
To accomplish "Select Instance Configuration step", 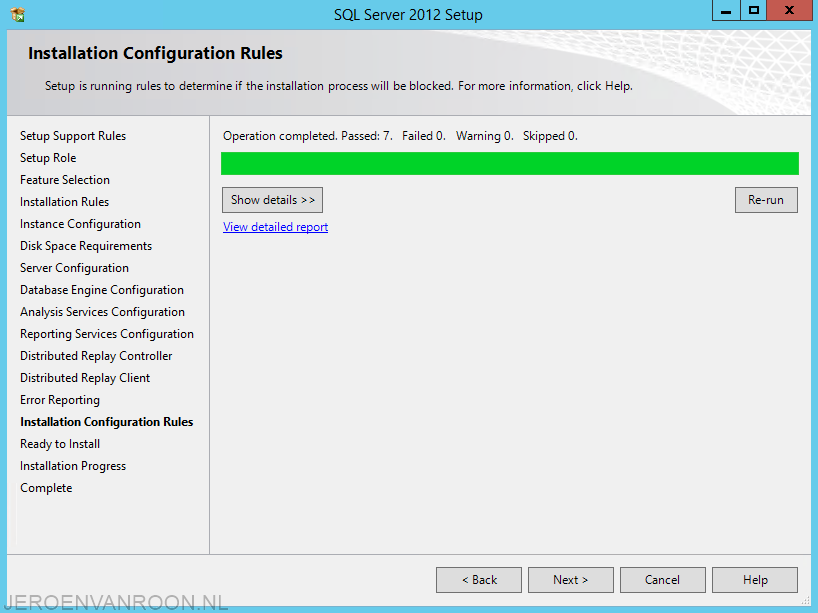I will click(80, 224).
